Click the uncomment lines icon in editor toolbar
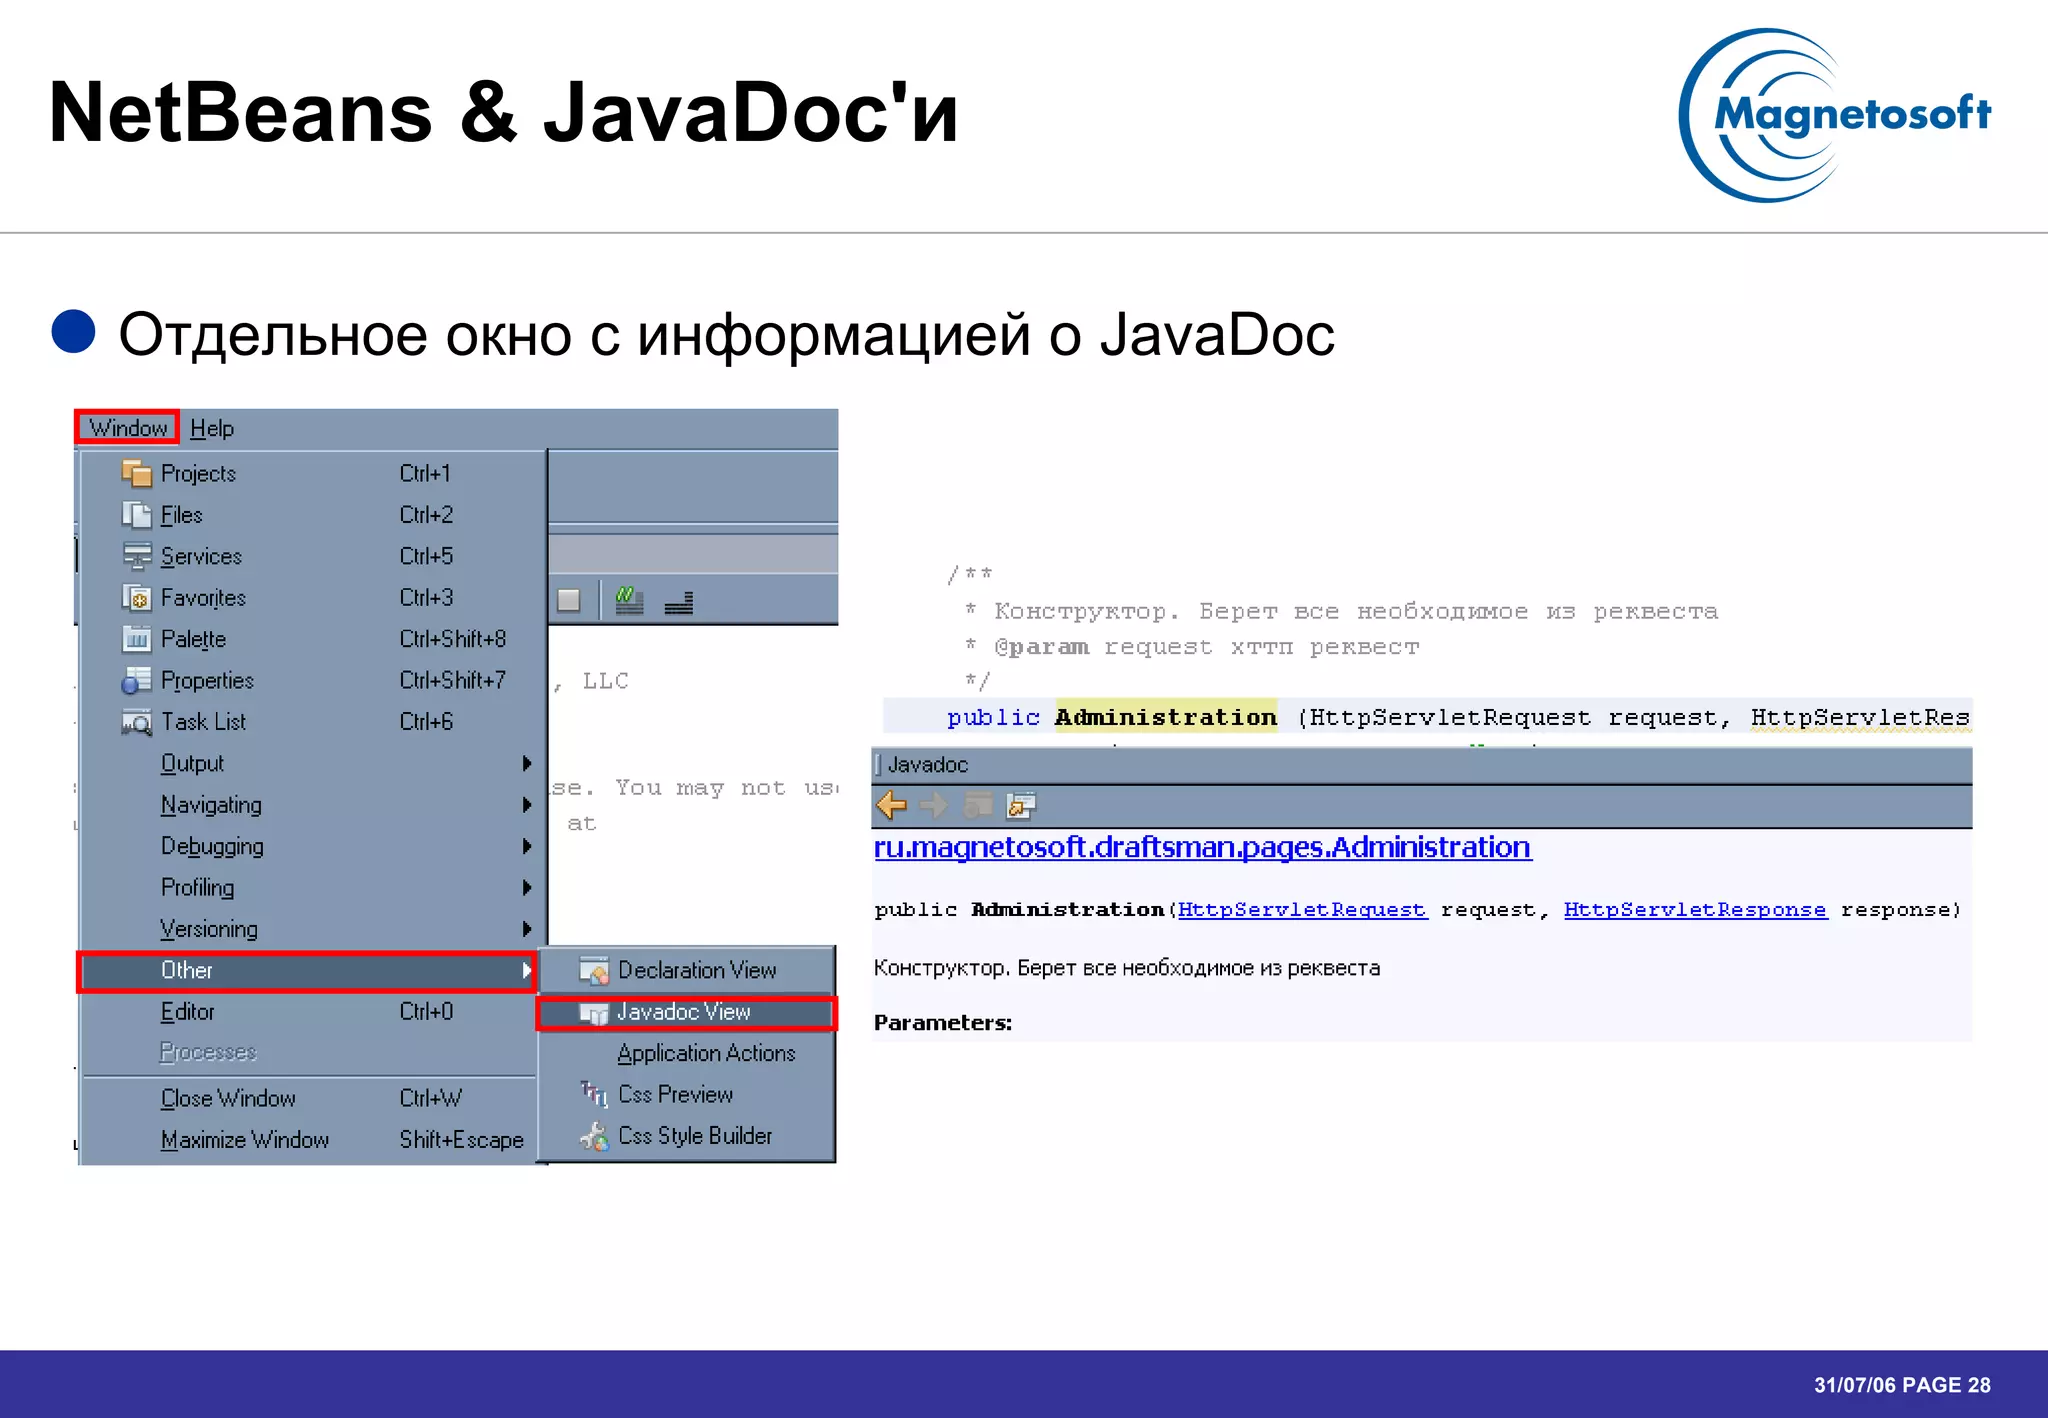The height and width of the screenshot is (1418, 2048). pos(679,602)
